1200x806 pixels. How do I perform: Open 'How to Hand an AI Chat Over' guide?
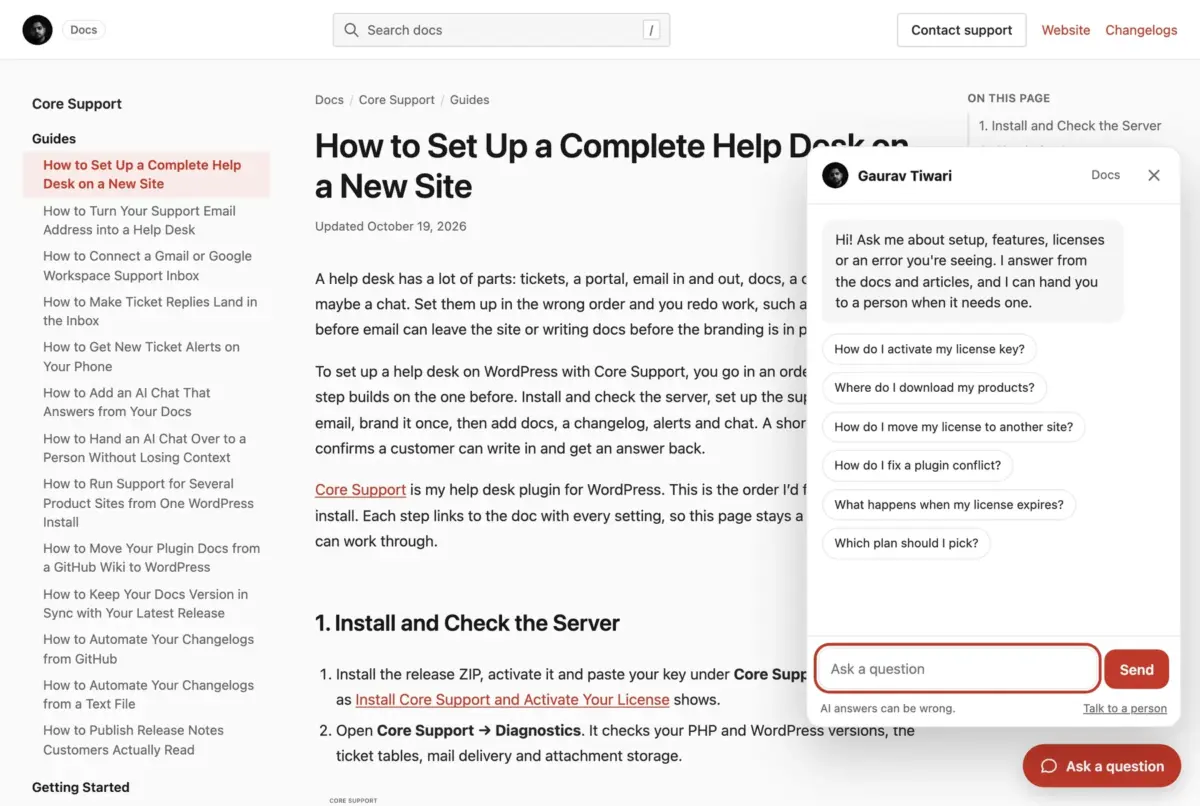click(146, 448)
